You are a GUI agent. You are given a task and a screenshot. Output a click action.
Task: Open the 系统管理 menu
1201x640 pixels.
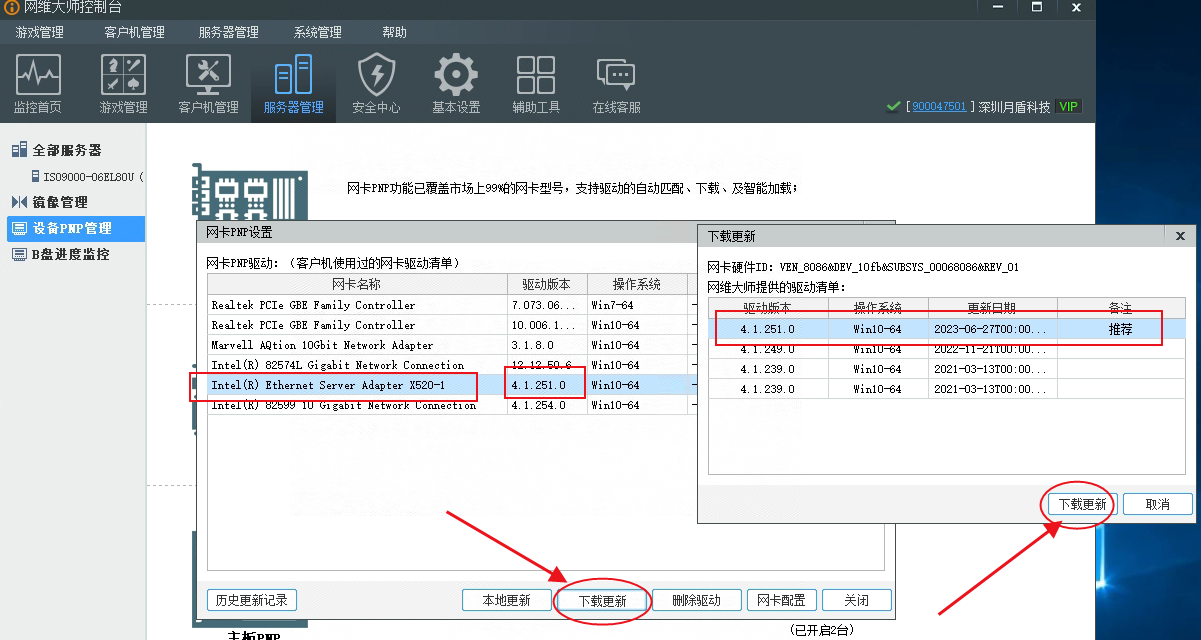coord(318,32)
